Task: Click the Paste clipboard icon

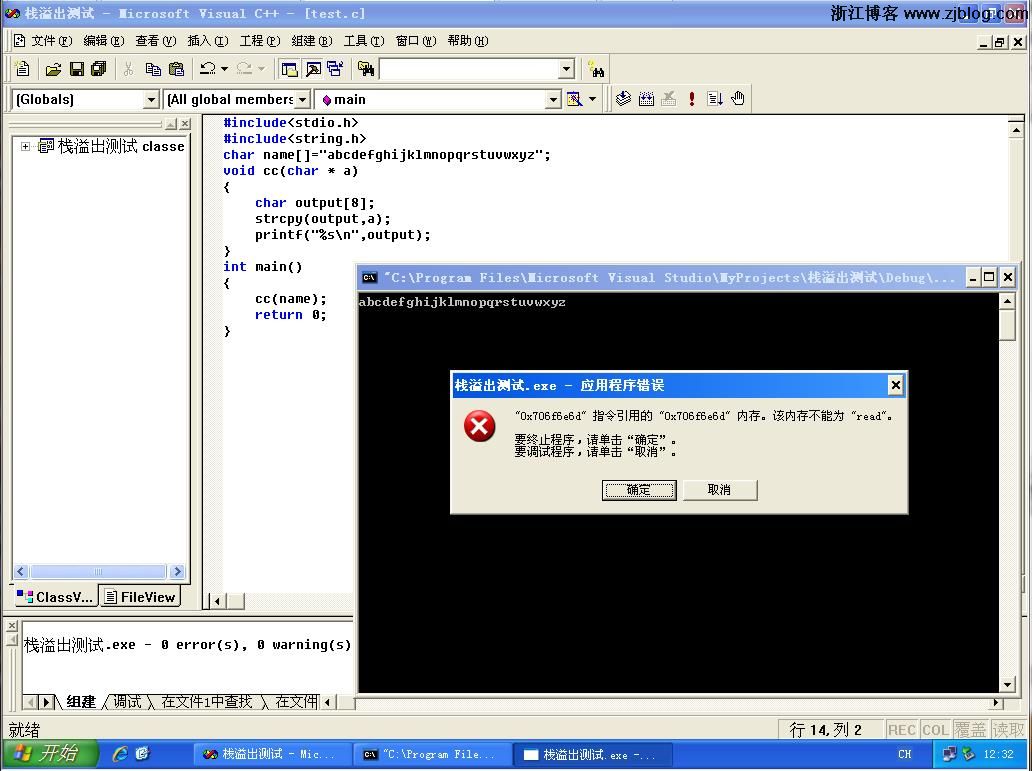Action: click(176, 68)
